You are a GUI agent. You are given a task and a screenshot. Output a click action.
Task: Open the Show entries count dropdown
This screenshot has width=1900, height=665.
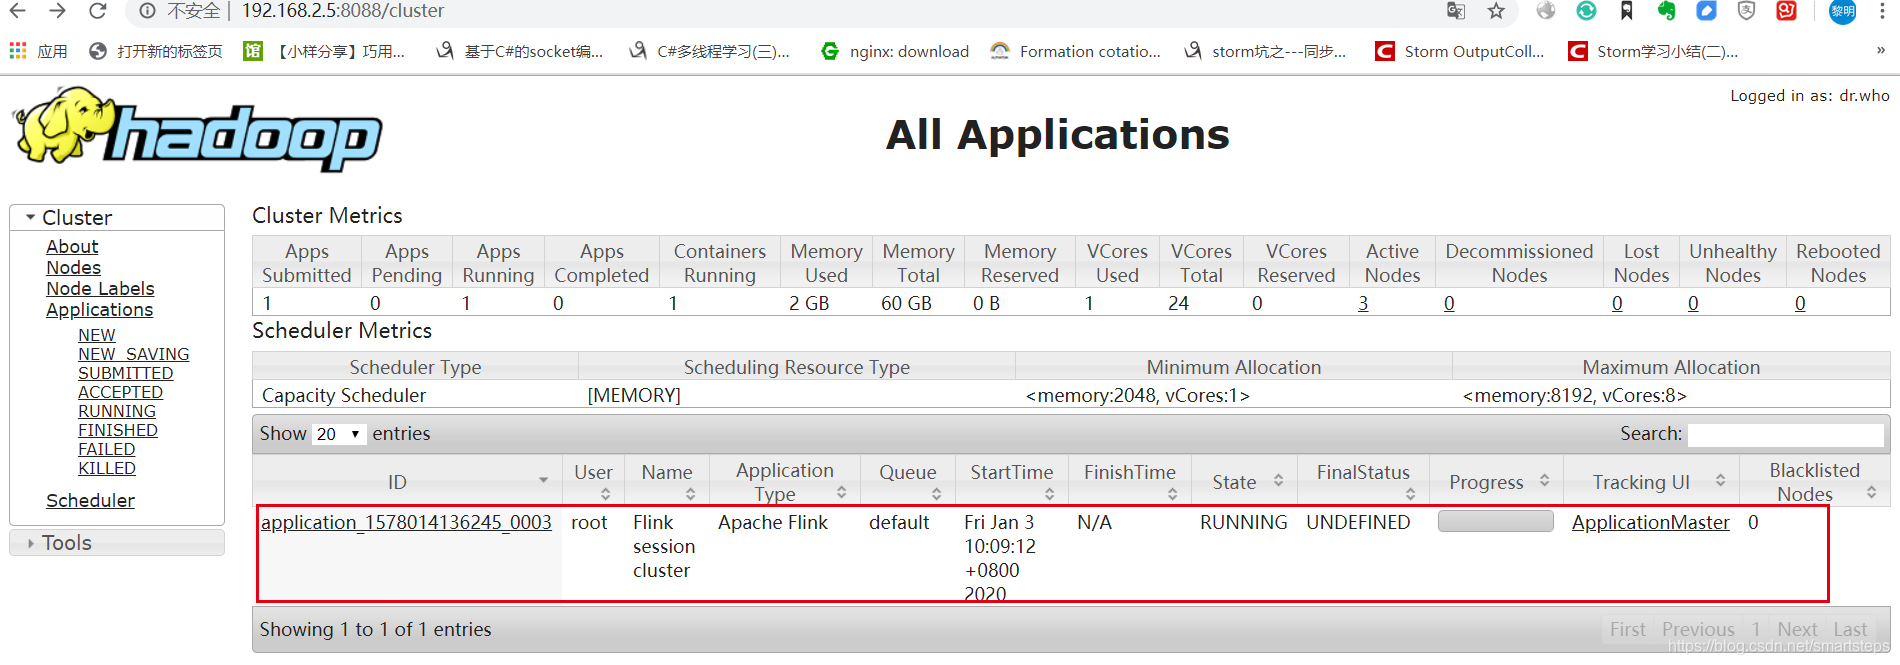pos(339,434)
